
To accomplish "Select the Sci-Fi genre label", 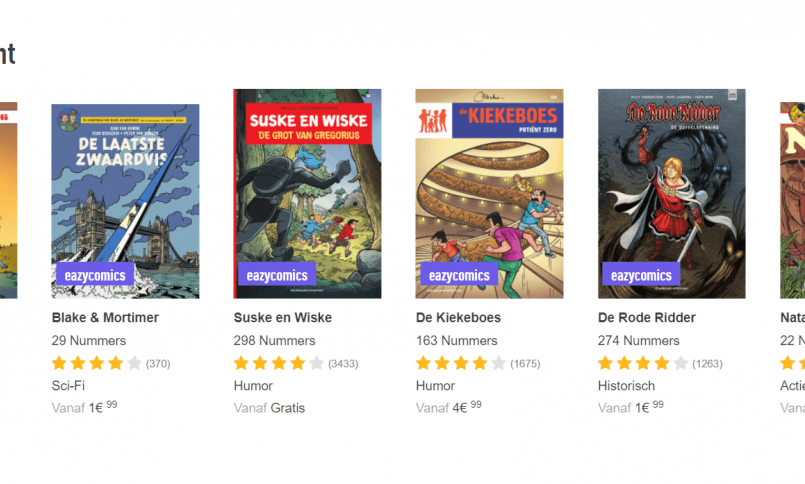I will tap(68, 385).
